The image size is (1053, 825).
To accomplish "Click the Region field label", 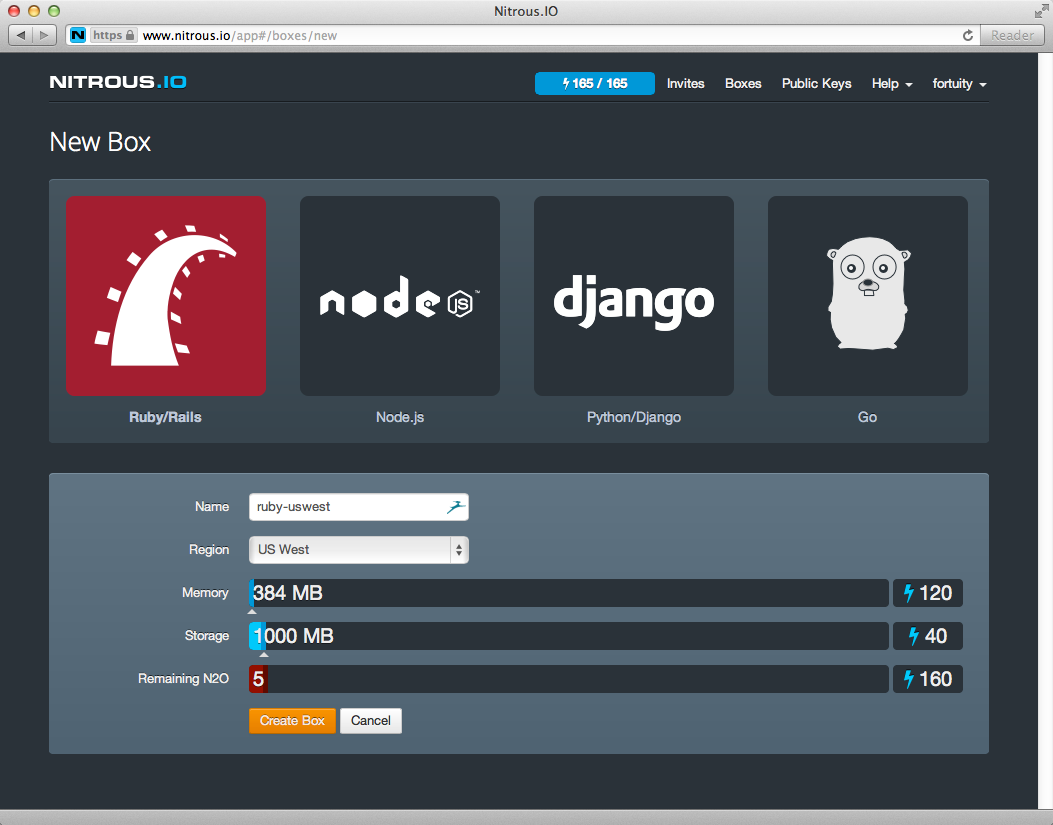I will click(x=209, y=550).
